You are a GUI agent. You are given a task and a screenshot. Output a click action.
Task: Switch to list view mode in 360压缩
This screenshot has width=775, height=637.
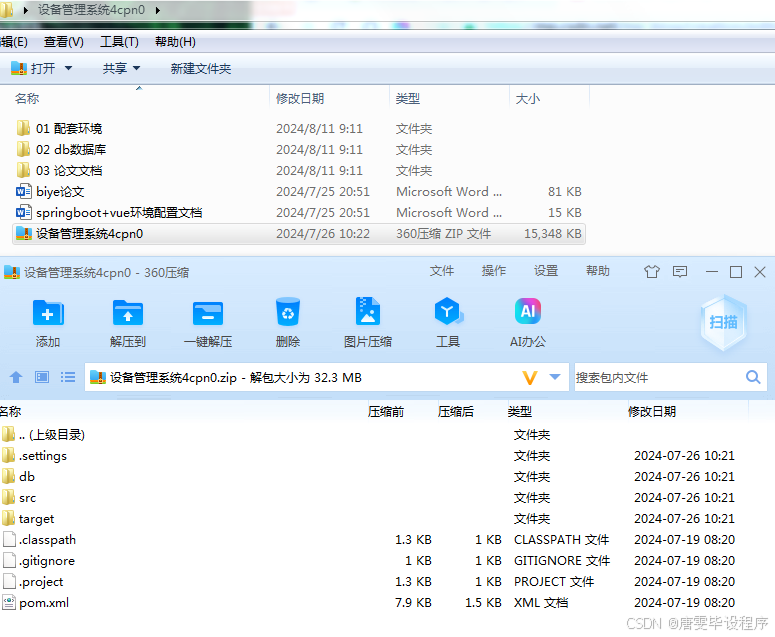68,378
